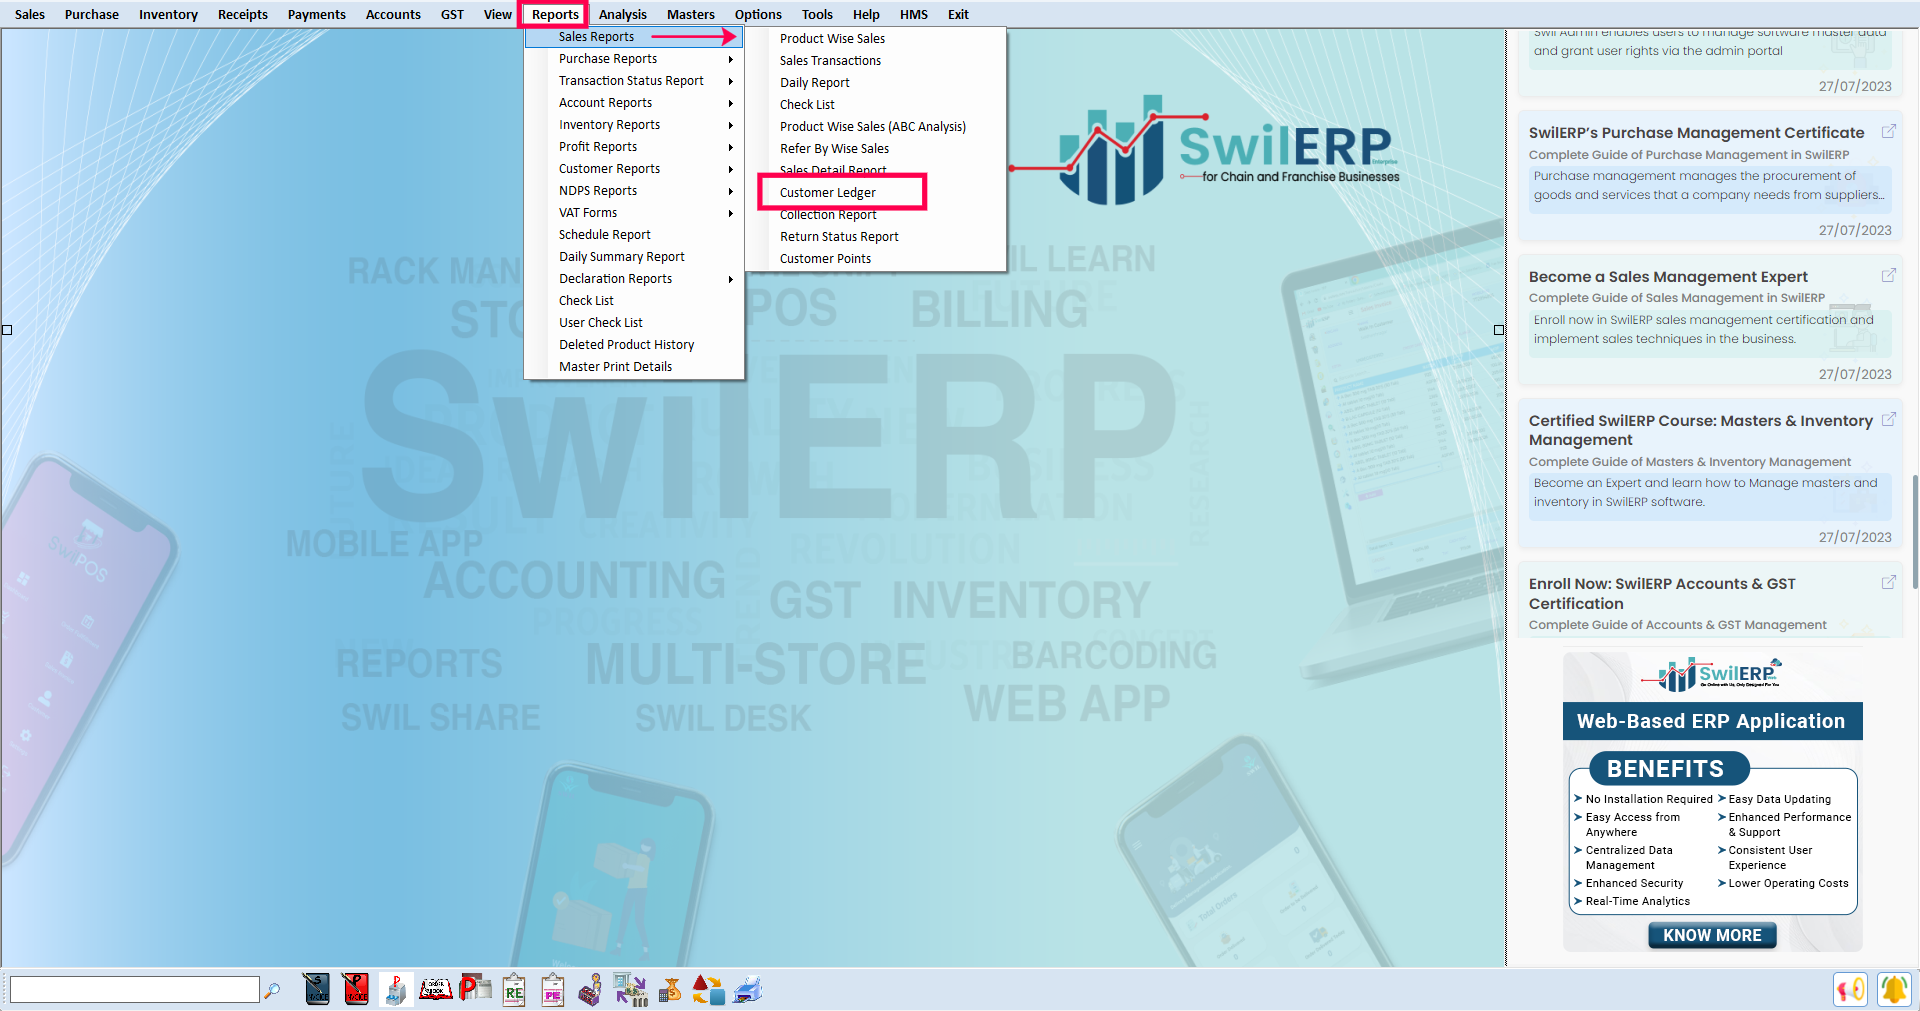Open Become a Sales Management Expert article
Image resolution: width=1920 pixels, height=1011 pixels.
pos(1668,277)
